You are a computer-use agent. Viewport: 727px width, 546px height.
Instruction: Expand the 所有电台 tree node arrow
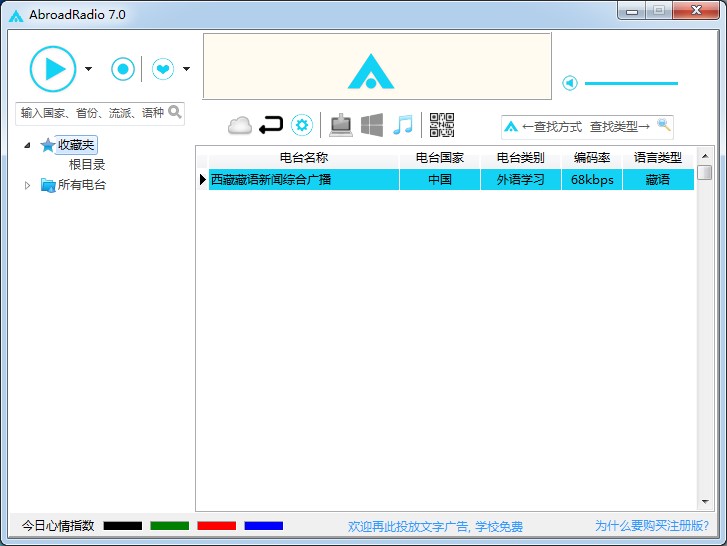[27, 185]
